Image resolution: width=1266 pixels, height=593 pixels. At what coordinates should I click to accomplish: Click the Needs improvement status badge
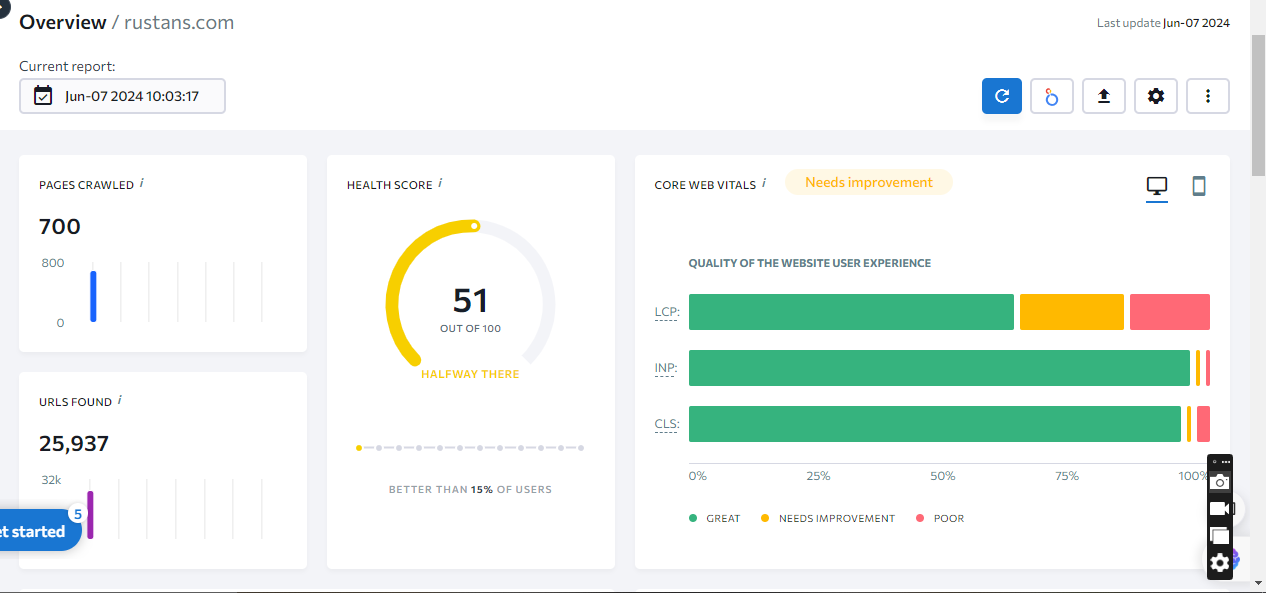point(869,182)
